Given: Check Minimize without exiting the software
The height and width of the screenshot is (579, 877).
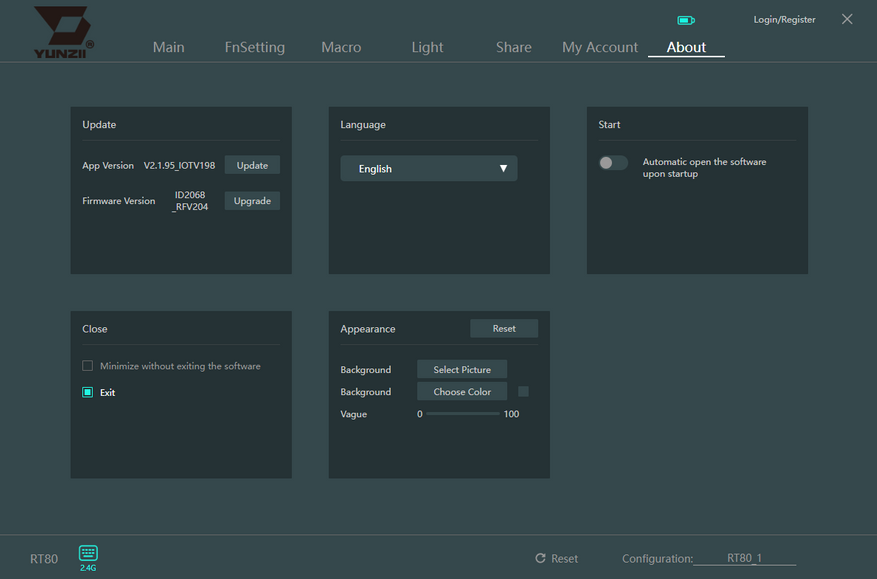Looking at the screenshot, I should 88,366.
